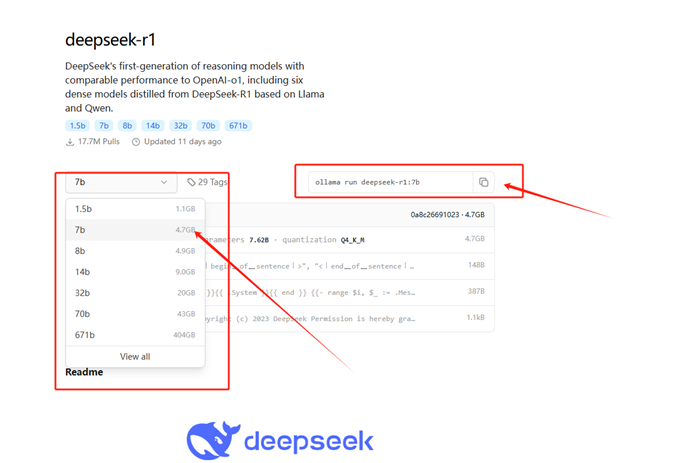Image resolution: width=698 pixels, height=463 pixels.
Task: Click the 1.1kB license size value
Action: (475, 317)
